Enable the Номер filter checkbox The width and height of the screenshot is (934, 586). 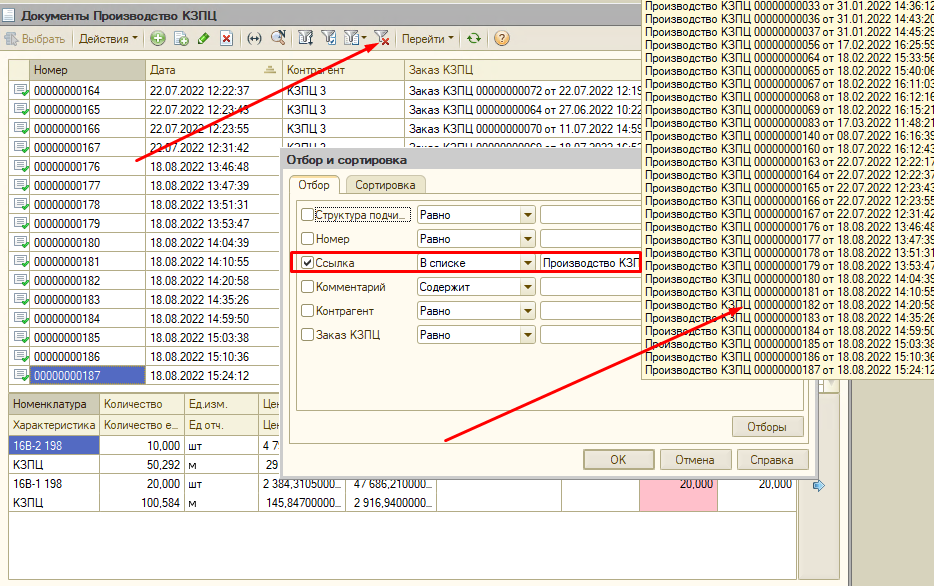pyautogui.click(x=307, y=239)
